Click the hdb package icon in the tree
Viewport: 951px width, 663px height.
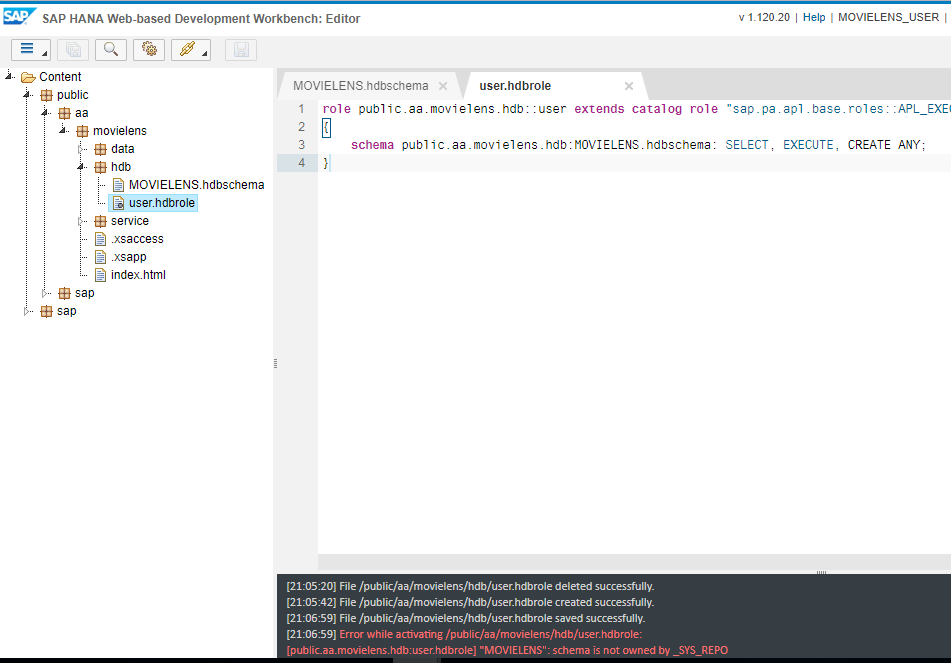[102, 166]
